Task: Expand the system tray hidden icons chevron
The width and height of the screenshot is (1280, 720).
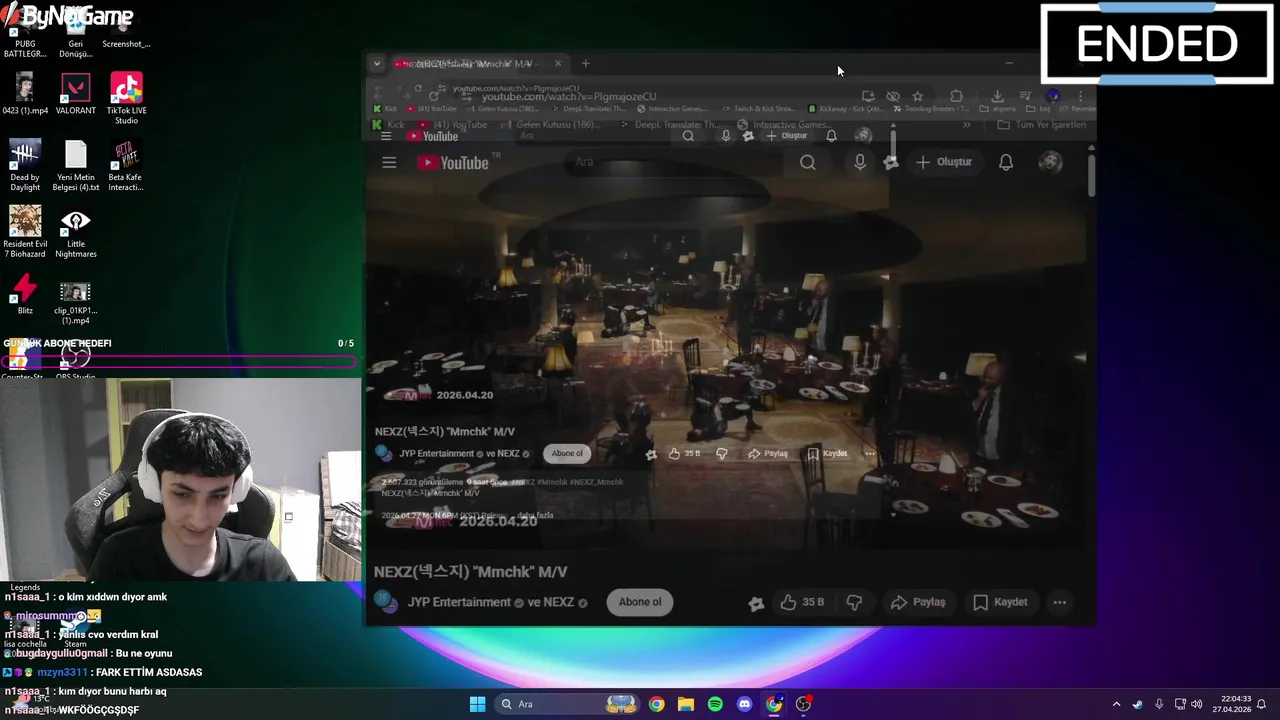Action: pyautogui.click(x=1117, y=704)
